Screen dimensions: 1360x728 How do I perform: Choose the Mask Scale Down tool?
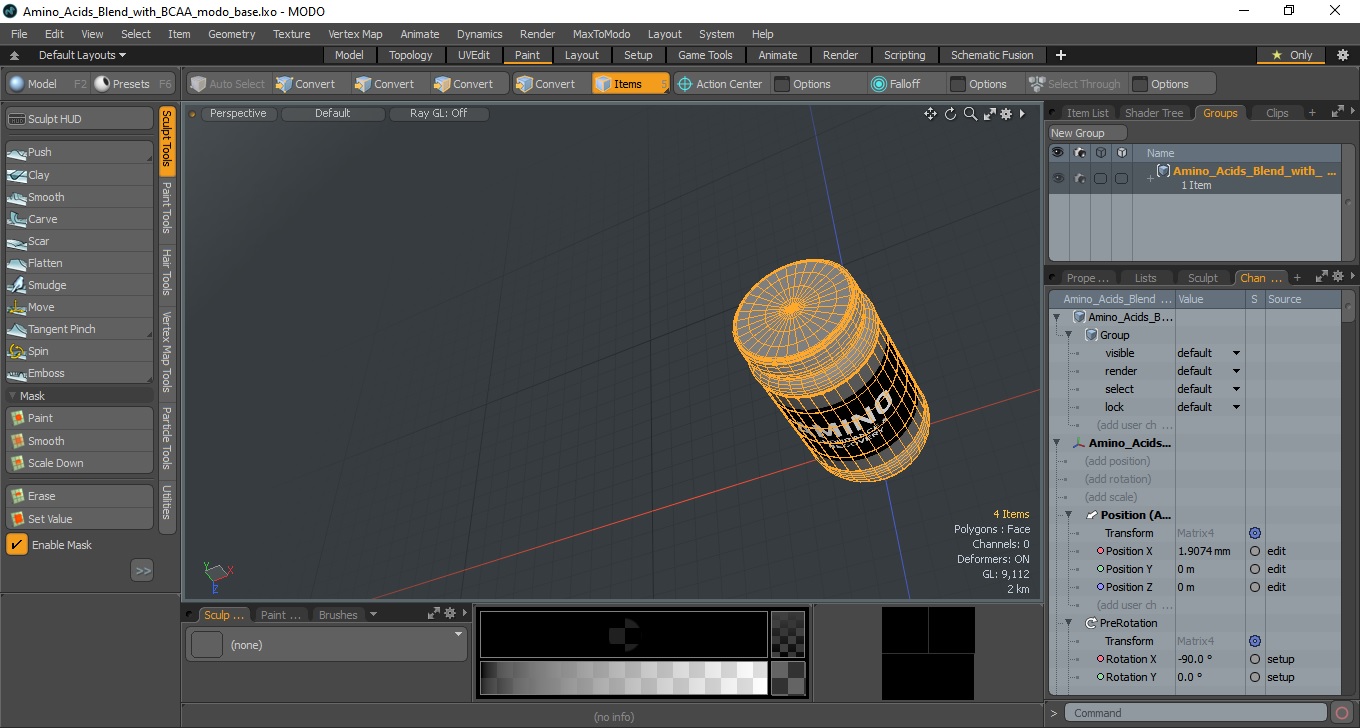tap(80, 463)
